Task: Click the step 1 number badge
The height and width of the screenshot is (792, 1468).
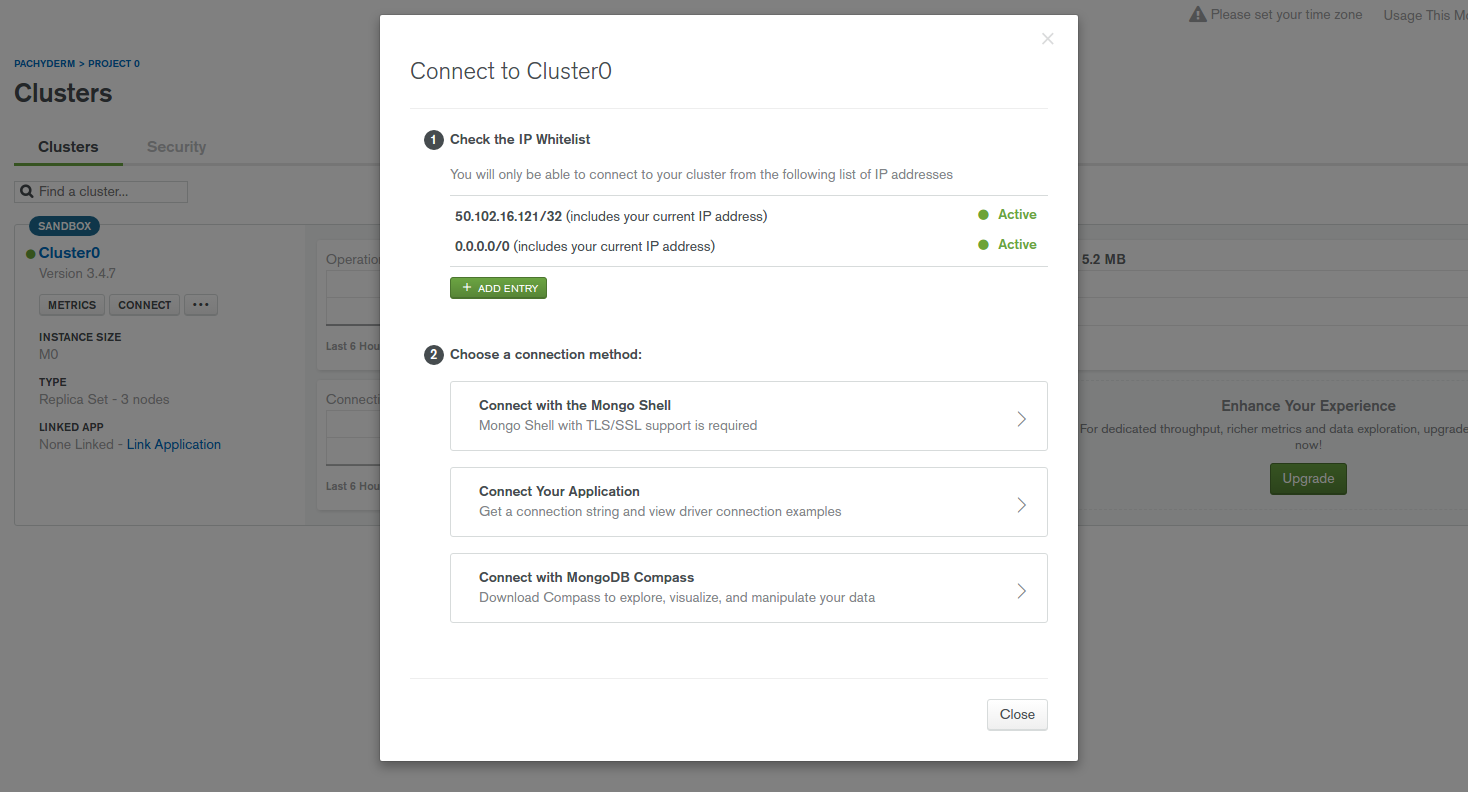Action: (433, 140)
